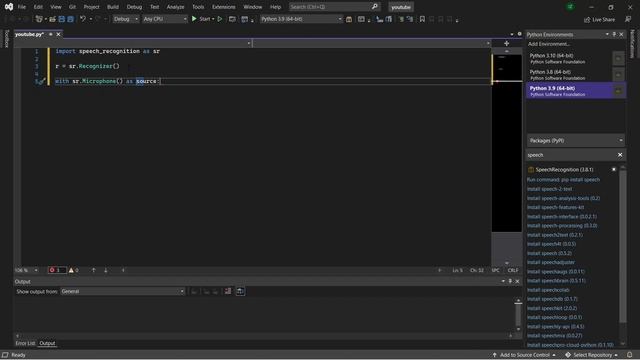Open Python 3.9 environment toolbar dropdown
Image resolution: width=640 pixels, height=360 pixels.
(x=301, y=19)
